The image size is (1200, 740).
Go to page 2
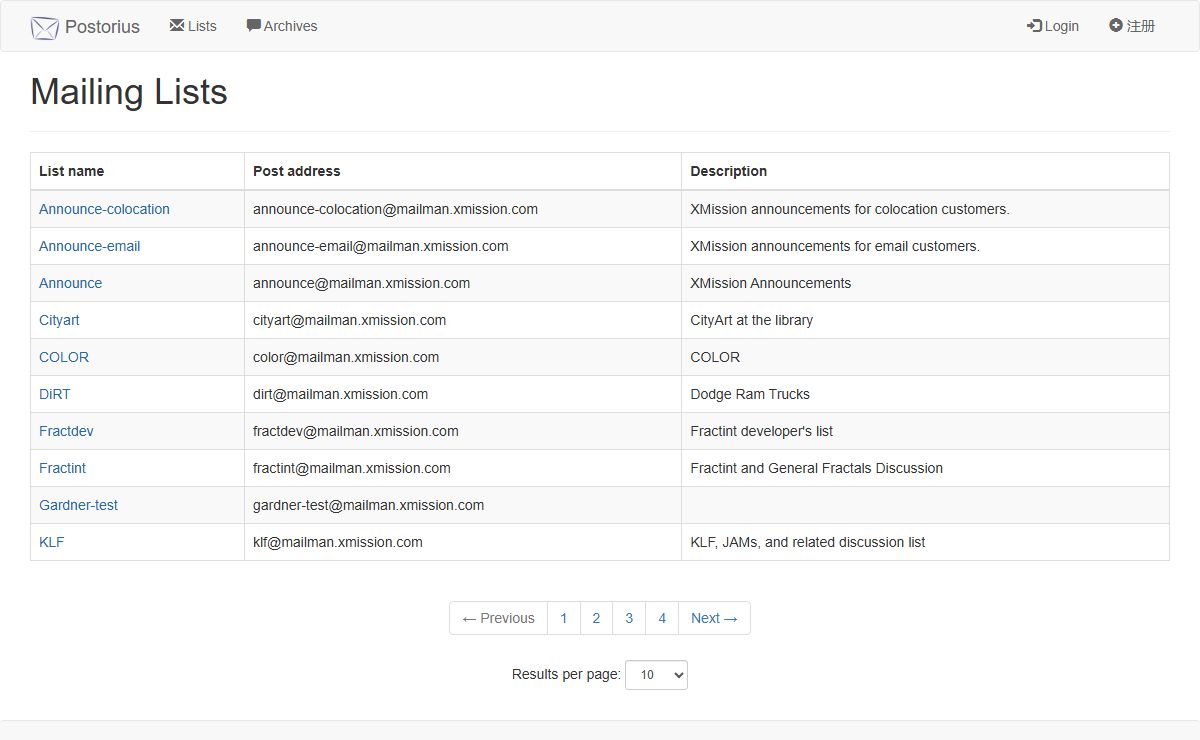[x=596, y=618]
